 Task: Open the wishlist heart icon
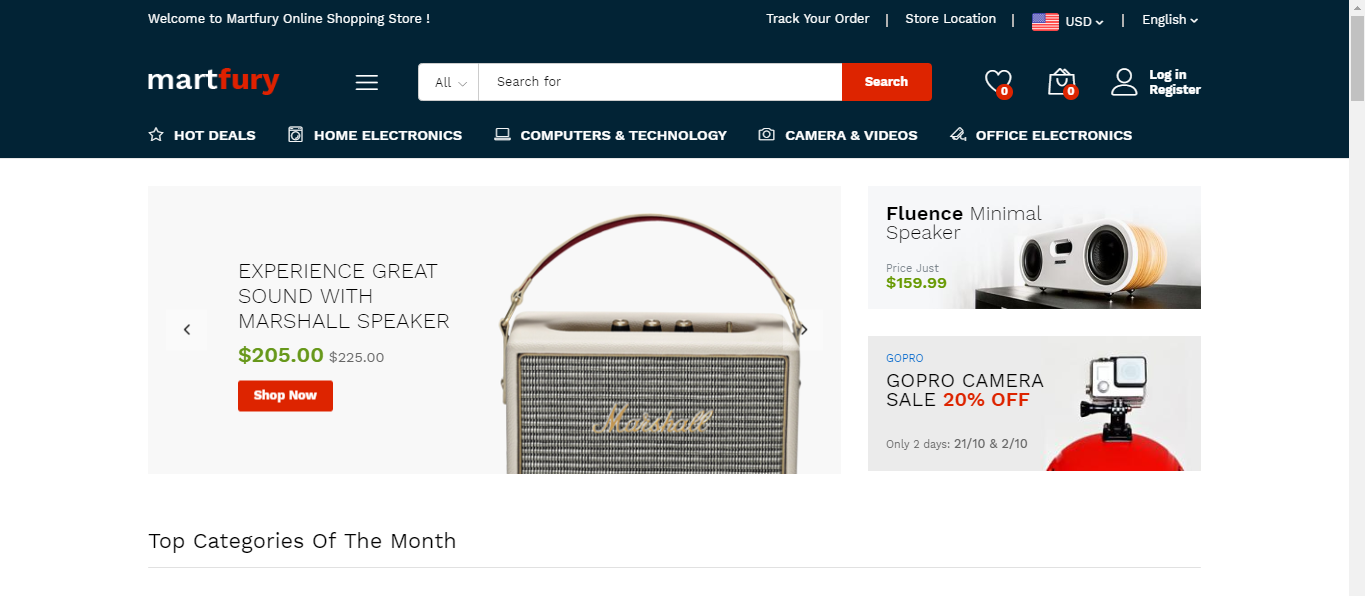point(997,80)
